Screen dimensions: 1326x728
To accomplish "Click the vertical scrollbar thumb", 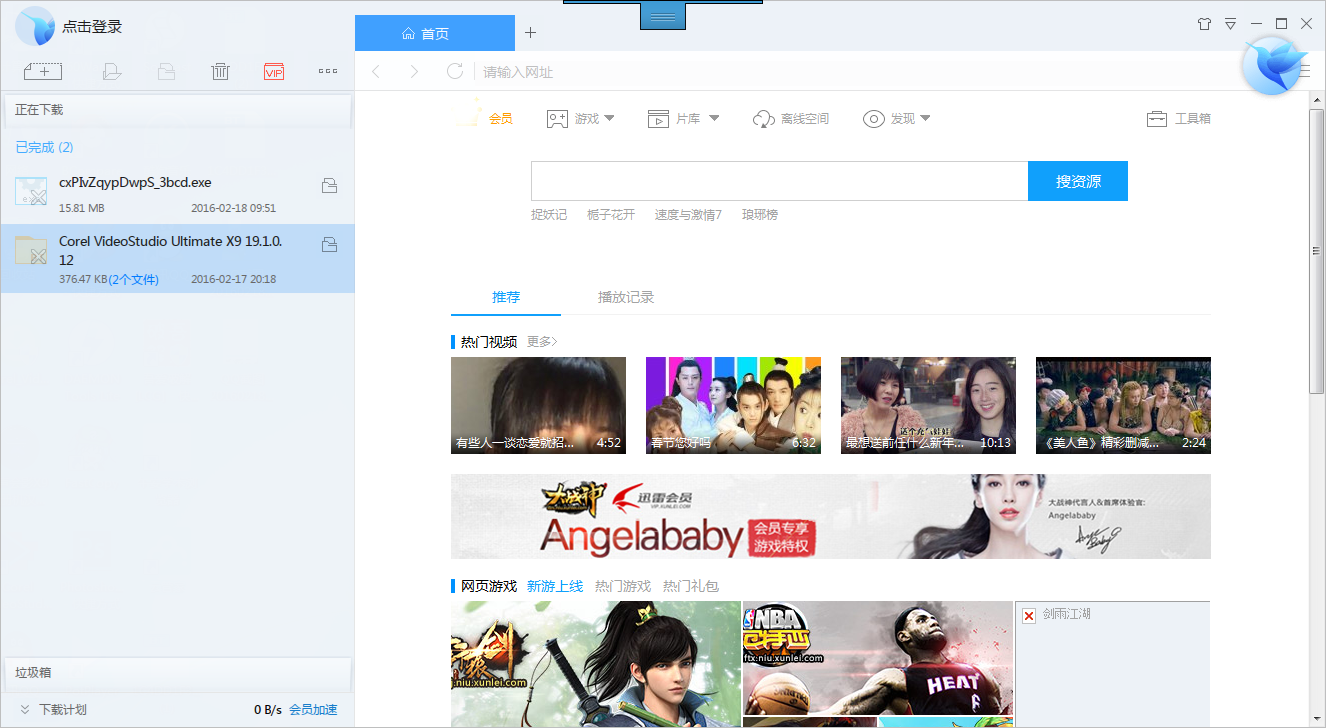I will point(1317,251).
